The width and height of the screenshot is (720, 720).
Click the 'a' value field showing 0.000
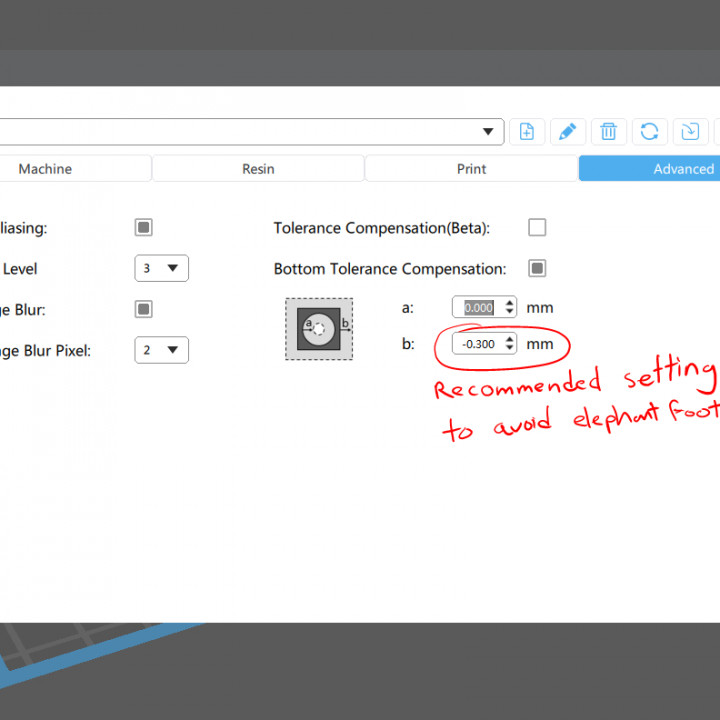pyautogui.click(x=478, y=308)
